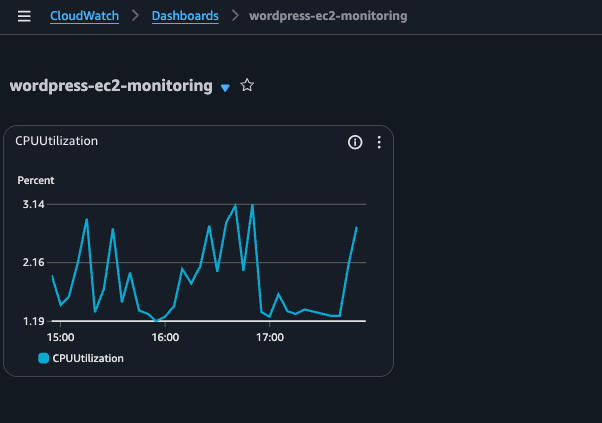This screenshot has height=423, width=602.
Task: Click the first breadcrumb chevron after CloudWatch
Action: (136, 17)
